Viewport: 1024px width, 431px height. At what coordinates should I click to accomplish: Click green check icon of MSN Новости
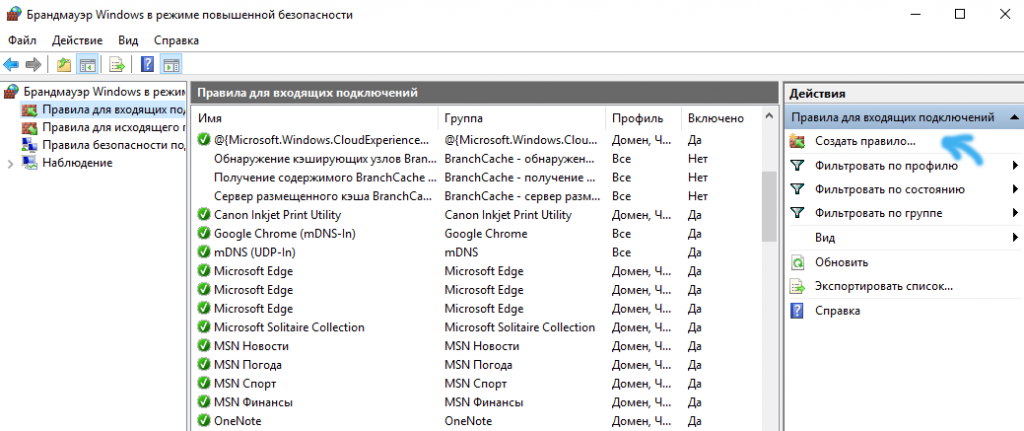pyautogui.click(x=204, y=346)
